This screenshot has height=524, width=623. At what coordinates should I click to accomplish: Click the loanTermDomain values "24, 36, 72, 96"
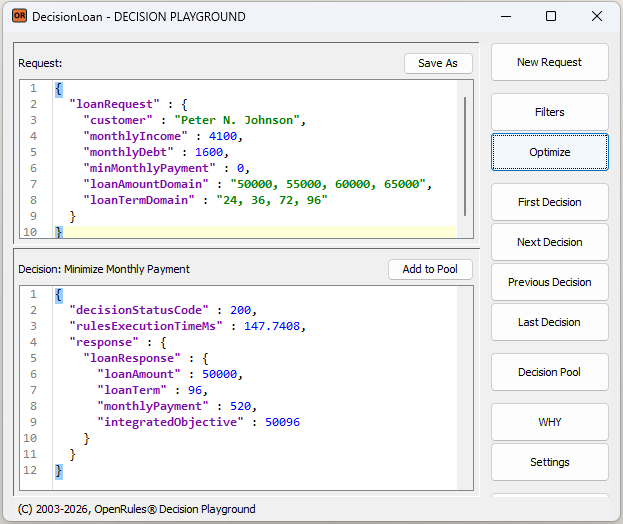tap(272, 200)
